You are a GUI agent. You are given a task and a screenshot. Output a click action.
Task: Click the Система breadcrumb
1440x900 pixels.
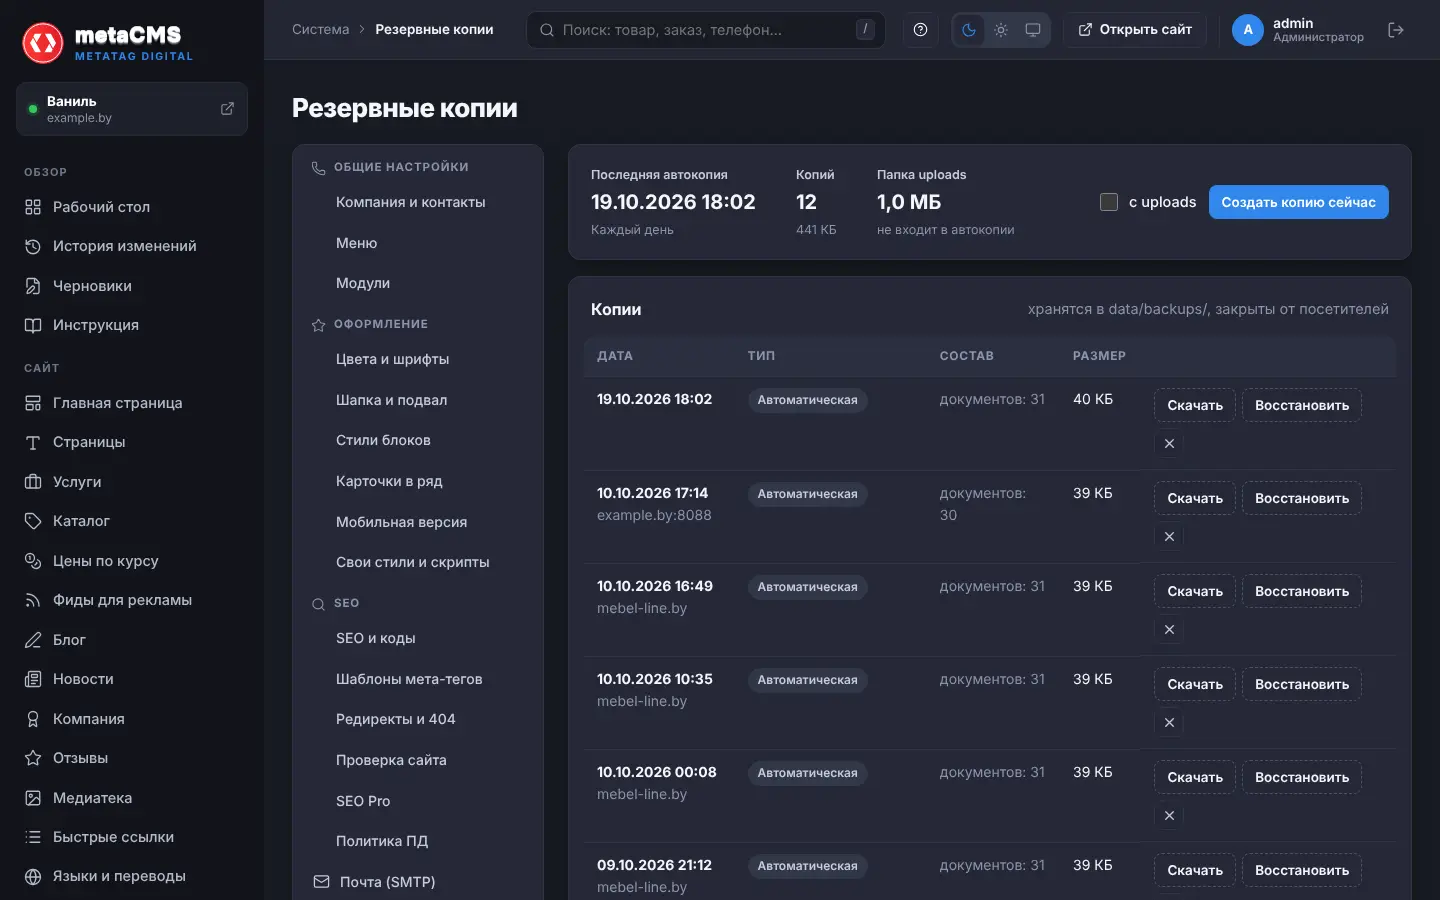[x=321, y=30]
